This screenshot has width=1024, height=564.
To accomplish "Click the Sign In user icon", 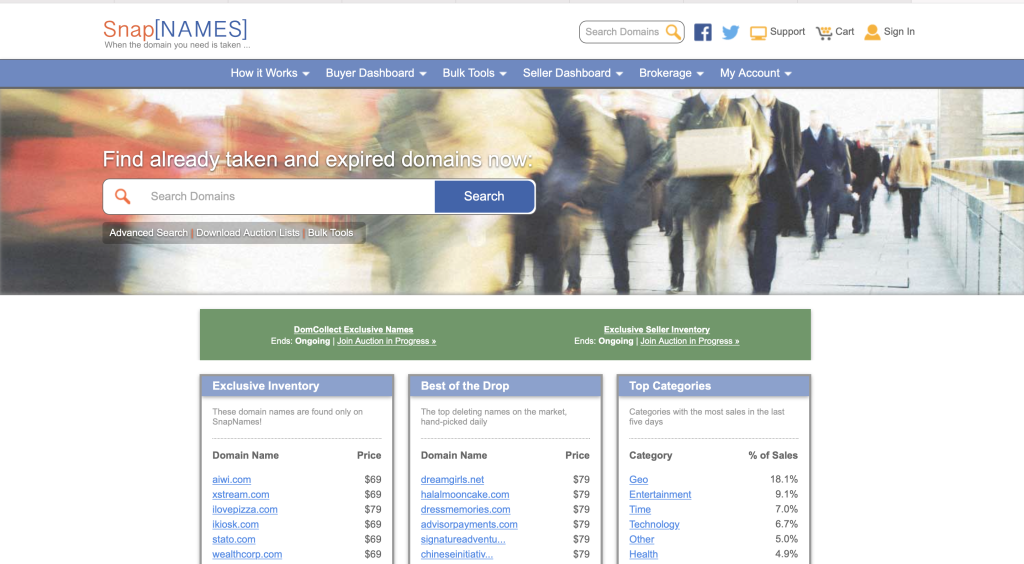I will [x=872, y=32].
